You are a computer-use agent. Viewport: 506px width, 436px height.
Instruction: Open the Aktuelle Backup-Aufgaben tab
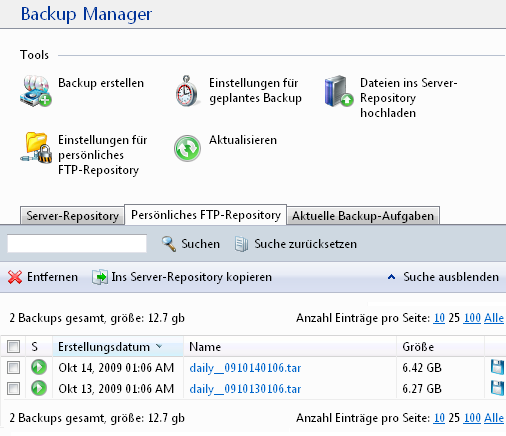(363, 216)
